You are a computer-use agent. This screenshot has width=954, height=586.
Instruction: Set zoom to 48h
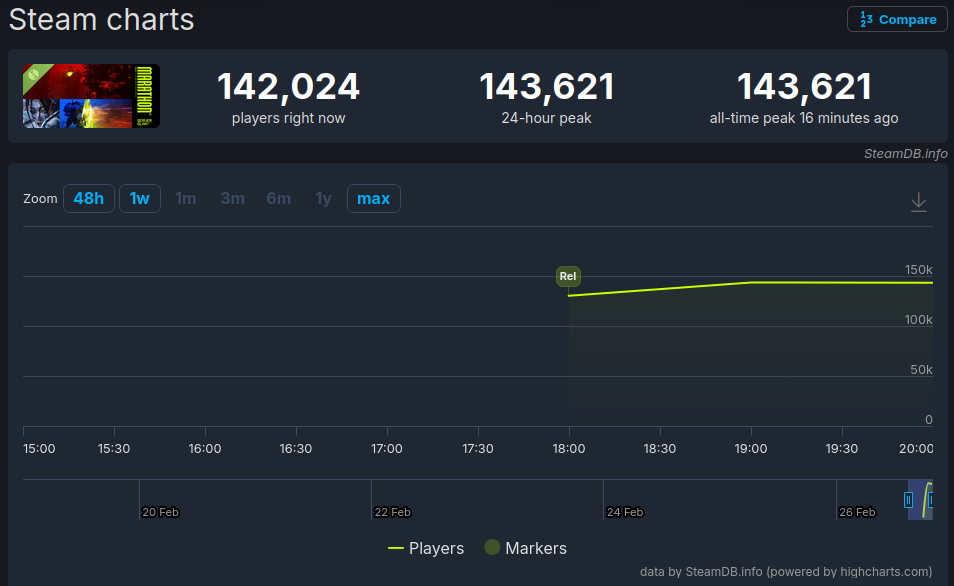(89, 198)
